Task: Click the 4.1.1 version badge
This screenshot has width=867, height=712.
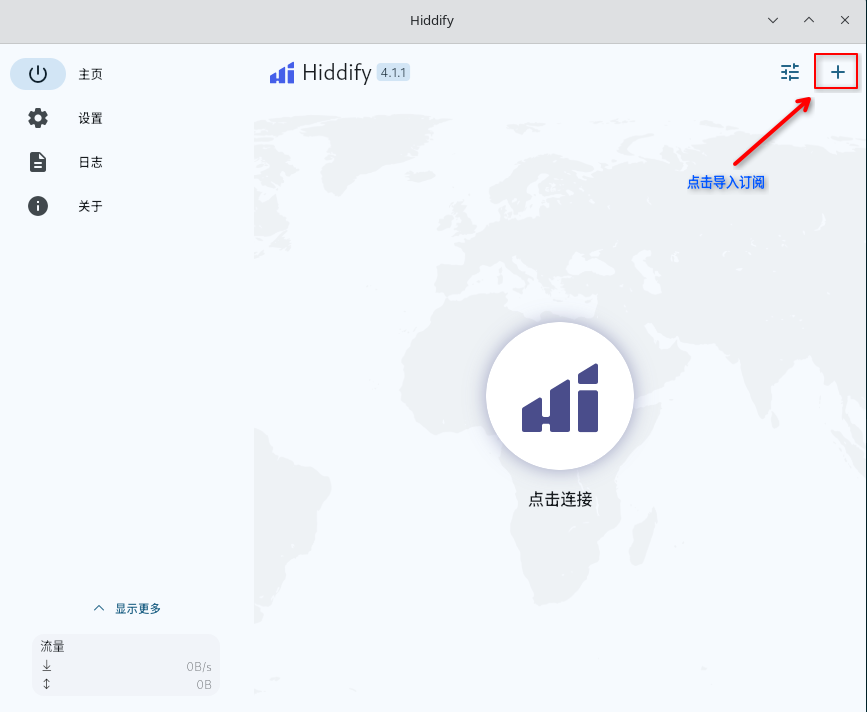Action: coord(394,73)
